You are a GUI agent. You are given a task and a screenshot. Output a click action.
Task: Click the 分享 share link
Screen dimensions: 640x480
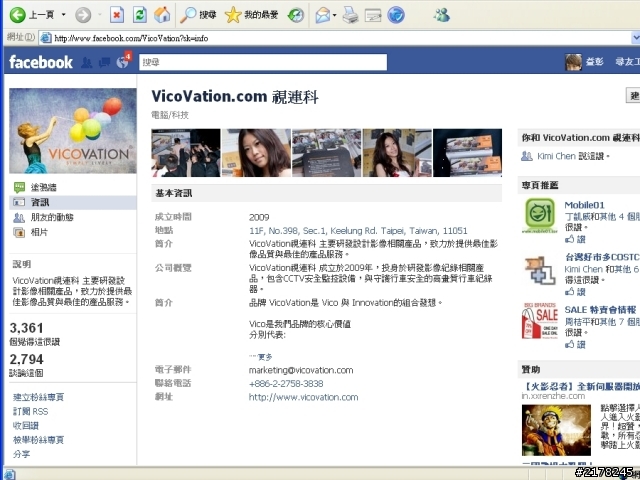point(21,454)
